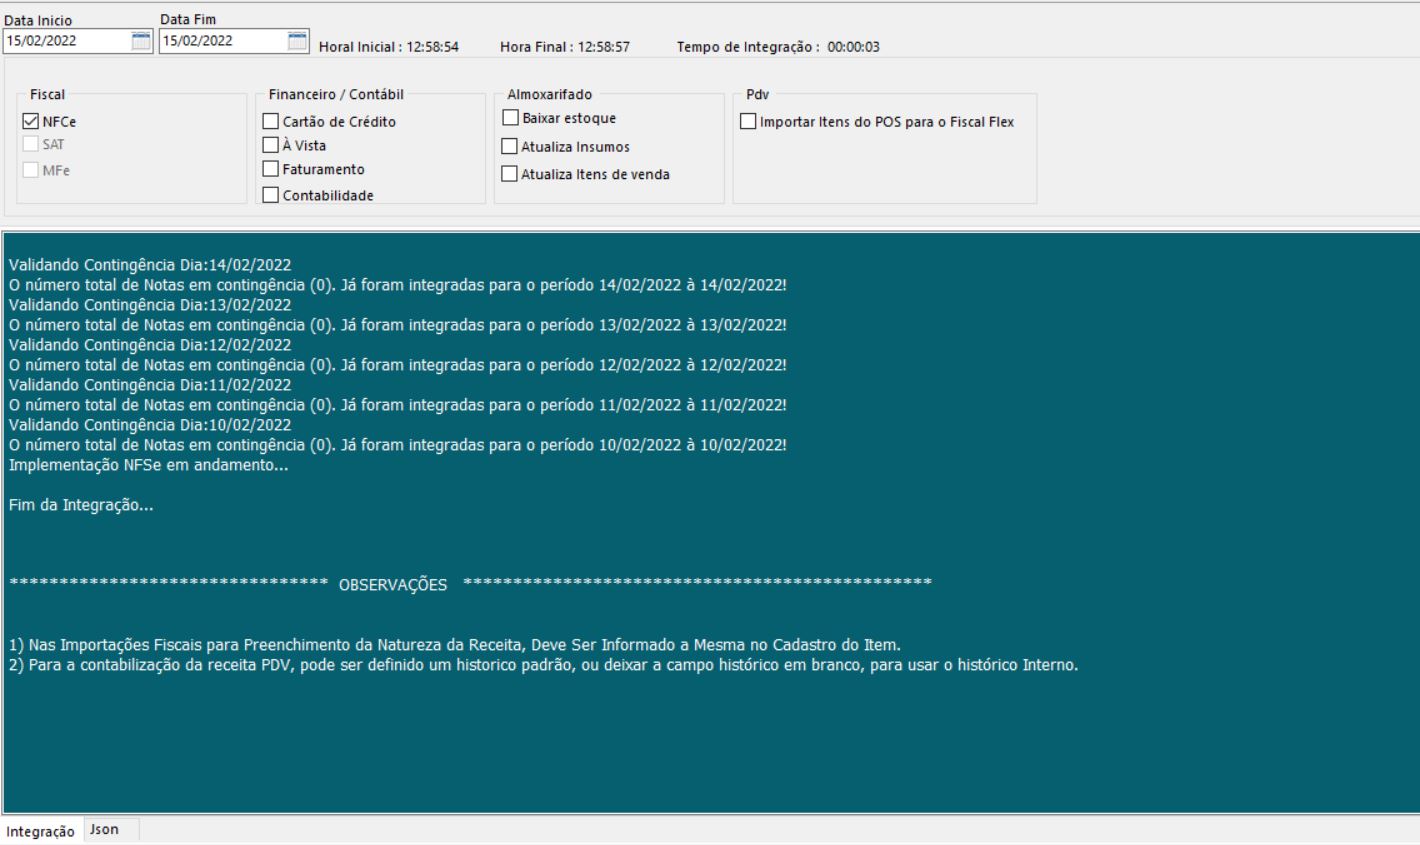Click the Tempo de Integração value
The width and height of the screenshot is (1420, 845).
853,47
